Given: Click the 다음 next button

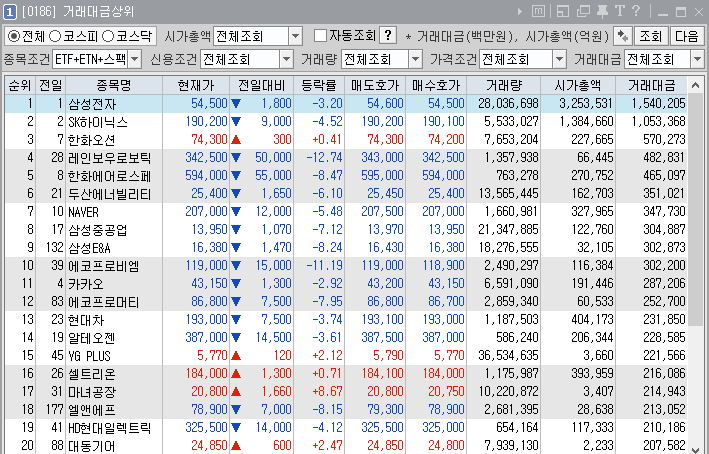Looking at the screenshot, I should 687,36.
